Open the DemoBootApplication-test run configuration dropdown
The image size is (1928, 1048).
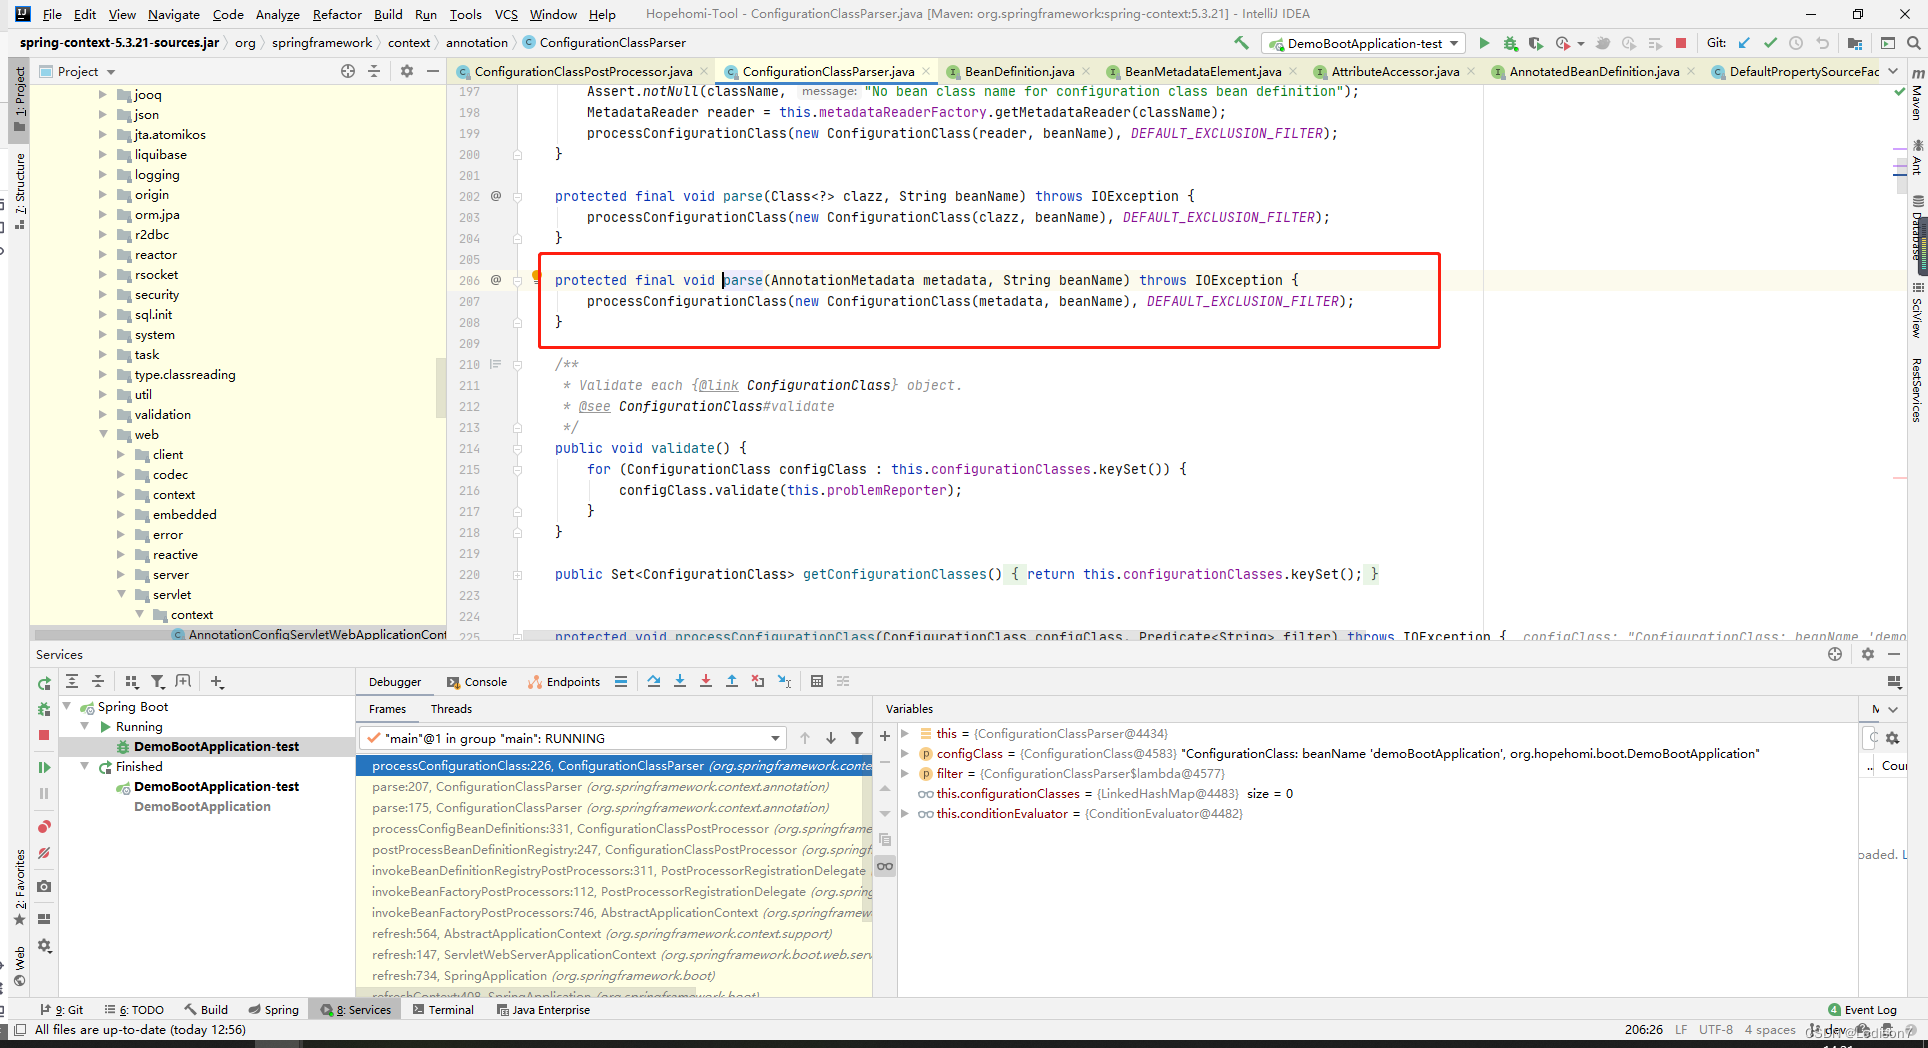tap(1364, 43)
